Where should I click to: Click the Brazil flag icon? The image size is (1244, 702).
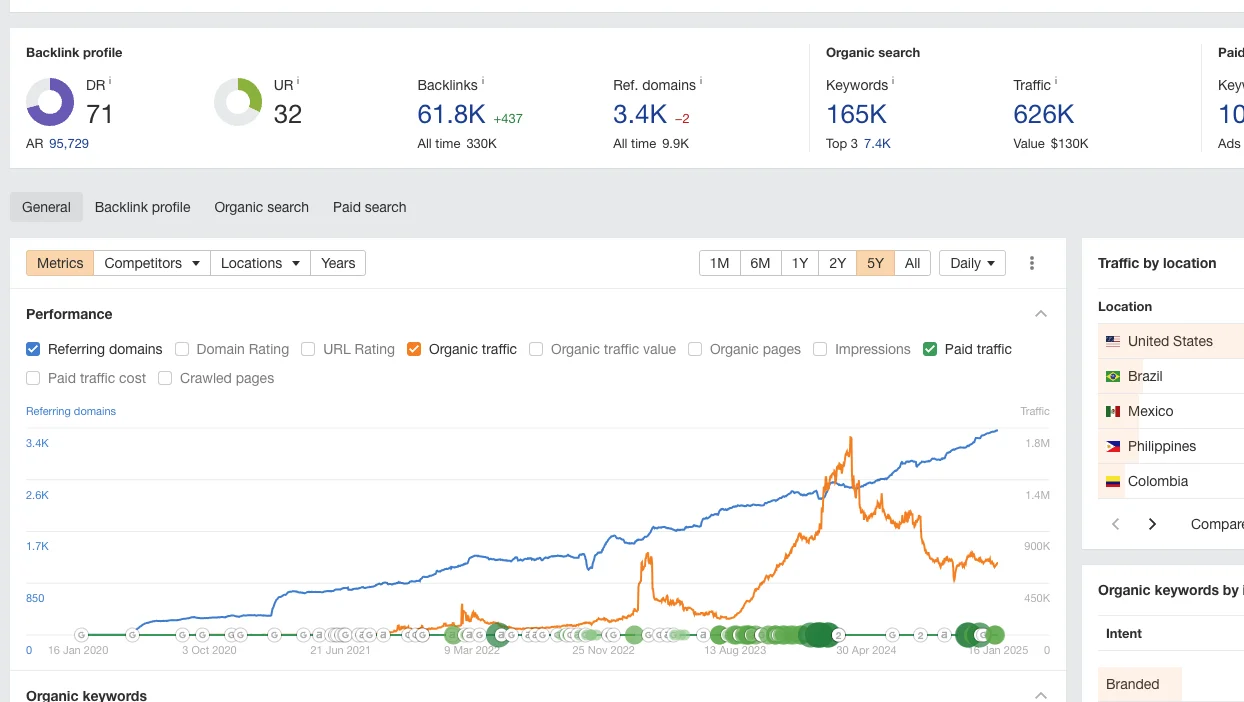point(1112,376)
